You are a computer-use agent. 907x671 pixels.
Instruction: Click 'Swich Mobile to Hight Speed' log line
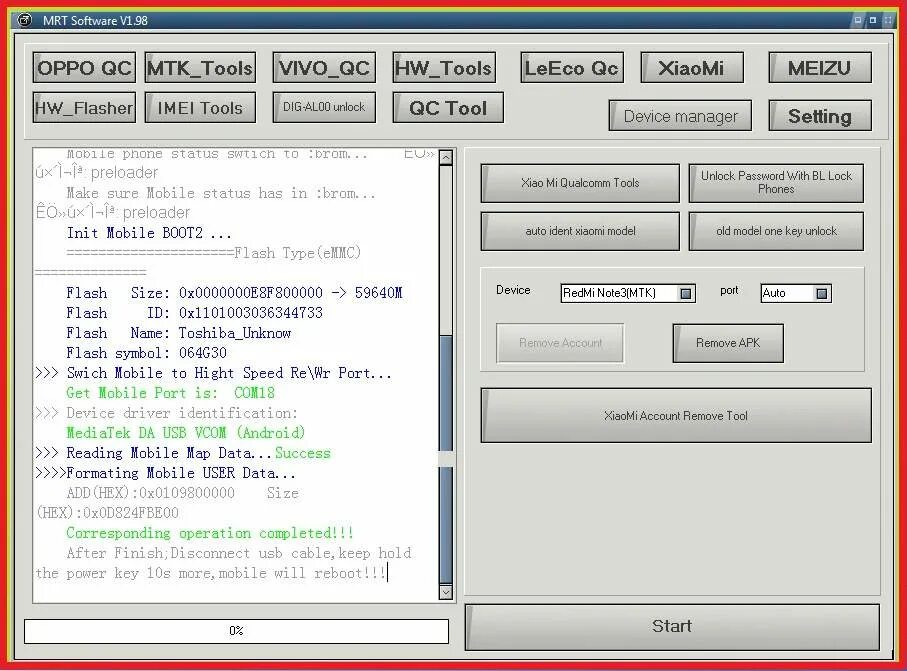(x=213, y=373)
